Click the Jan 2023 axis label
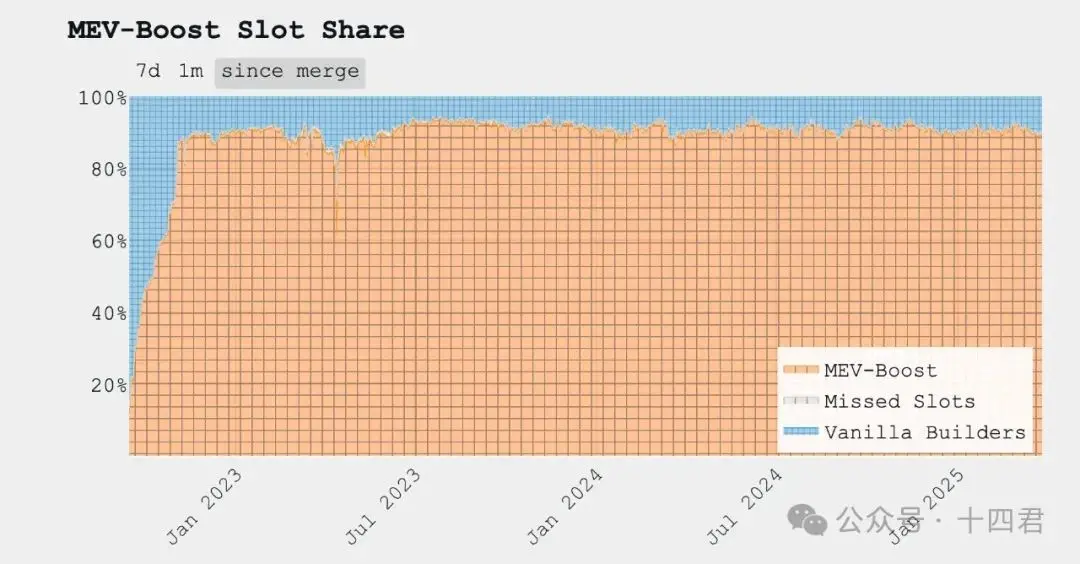The width and height of the screenshot is (1080, 564). click(x=205, y=505)
